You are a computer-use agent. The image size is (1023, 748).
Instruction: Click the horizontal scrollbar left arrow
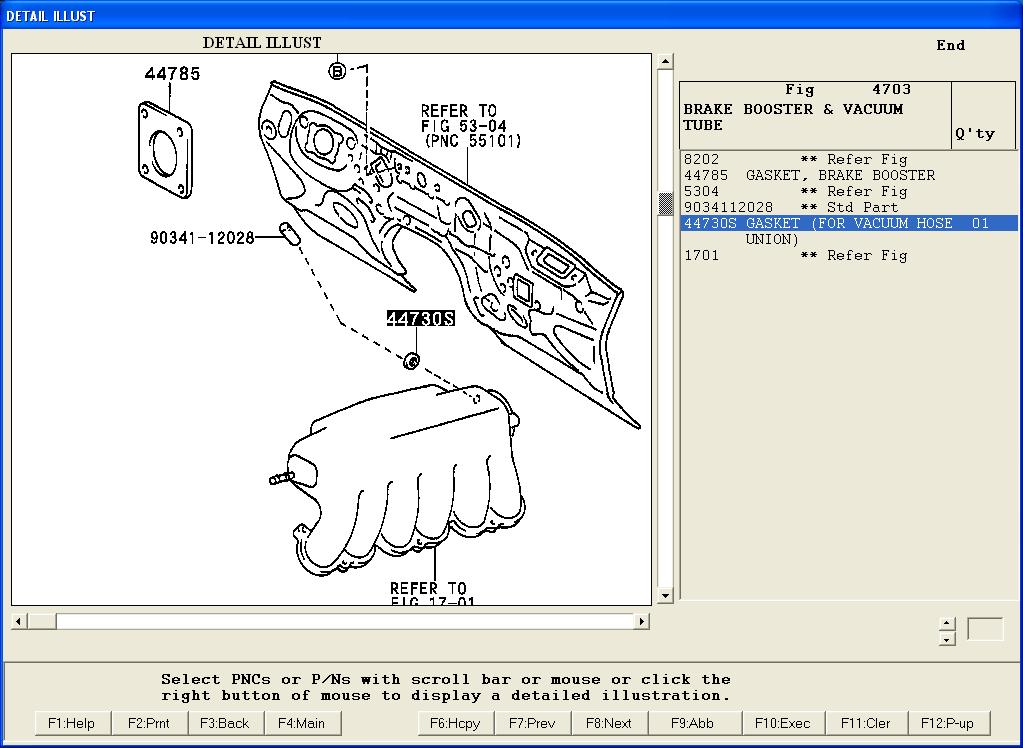tap(19, 621)
